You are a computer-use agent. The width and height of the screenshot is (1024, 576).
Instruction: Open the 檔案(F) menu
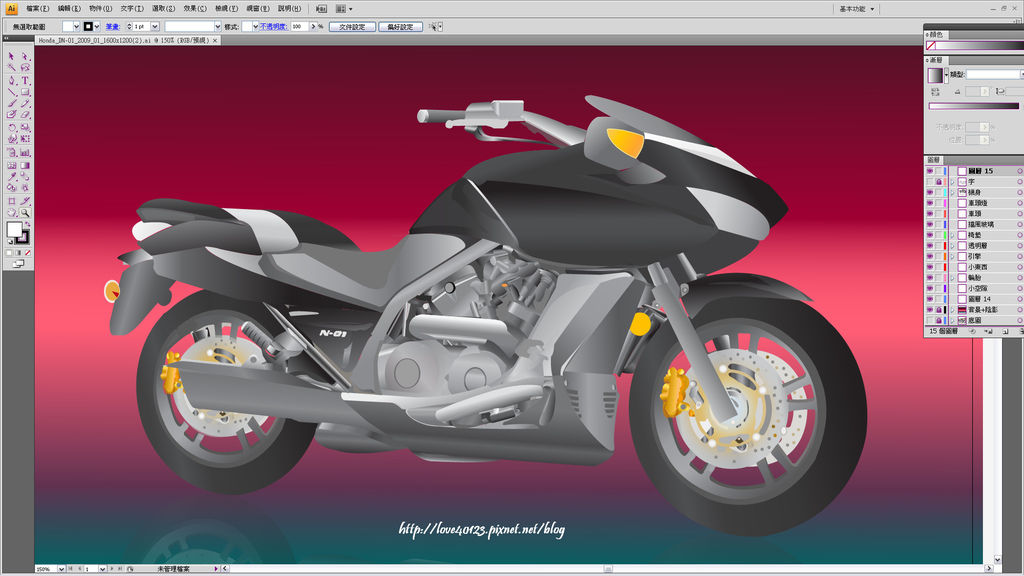click(39, 8)
